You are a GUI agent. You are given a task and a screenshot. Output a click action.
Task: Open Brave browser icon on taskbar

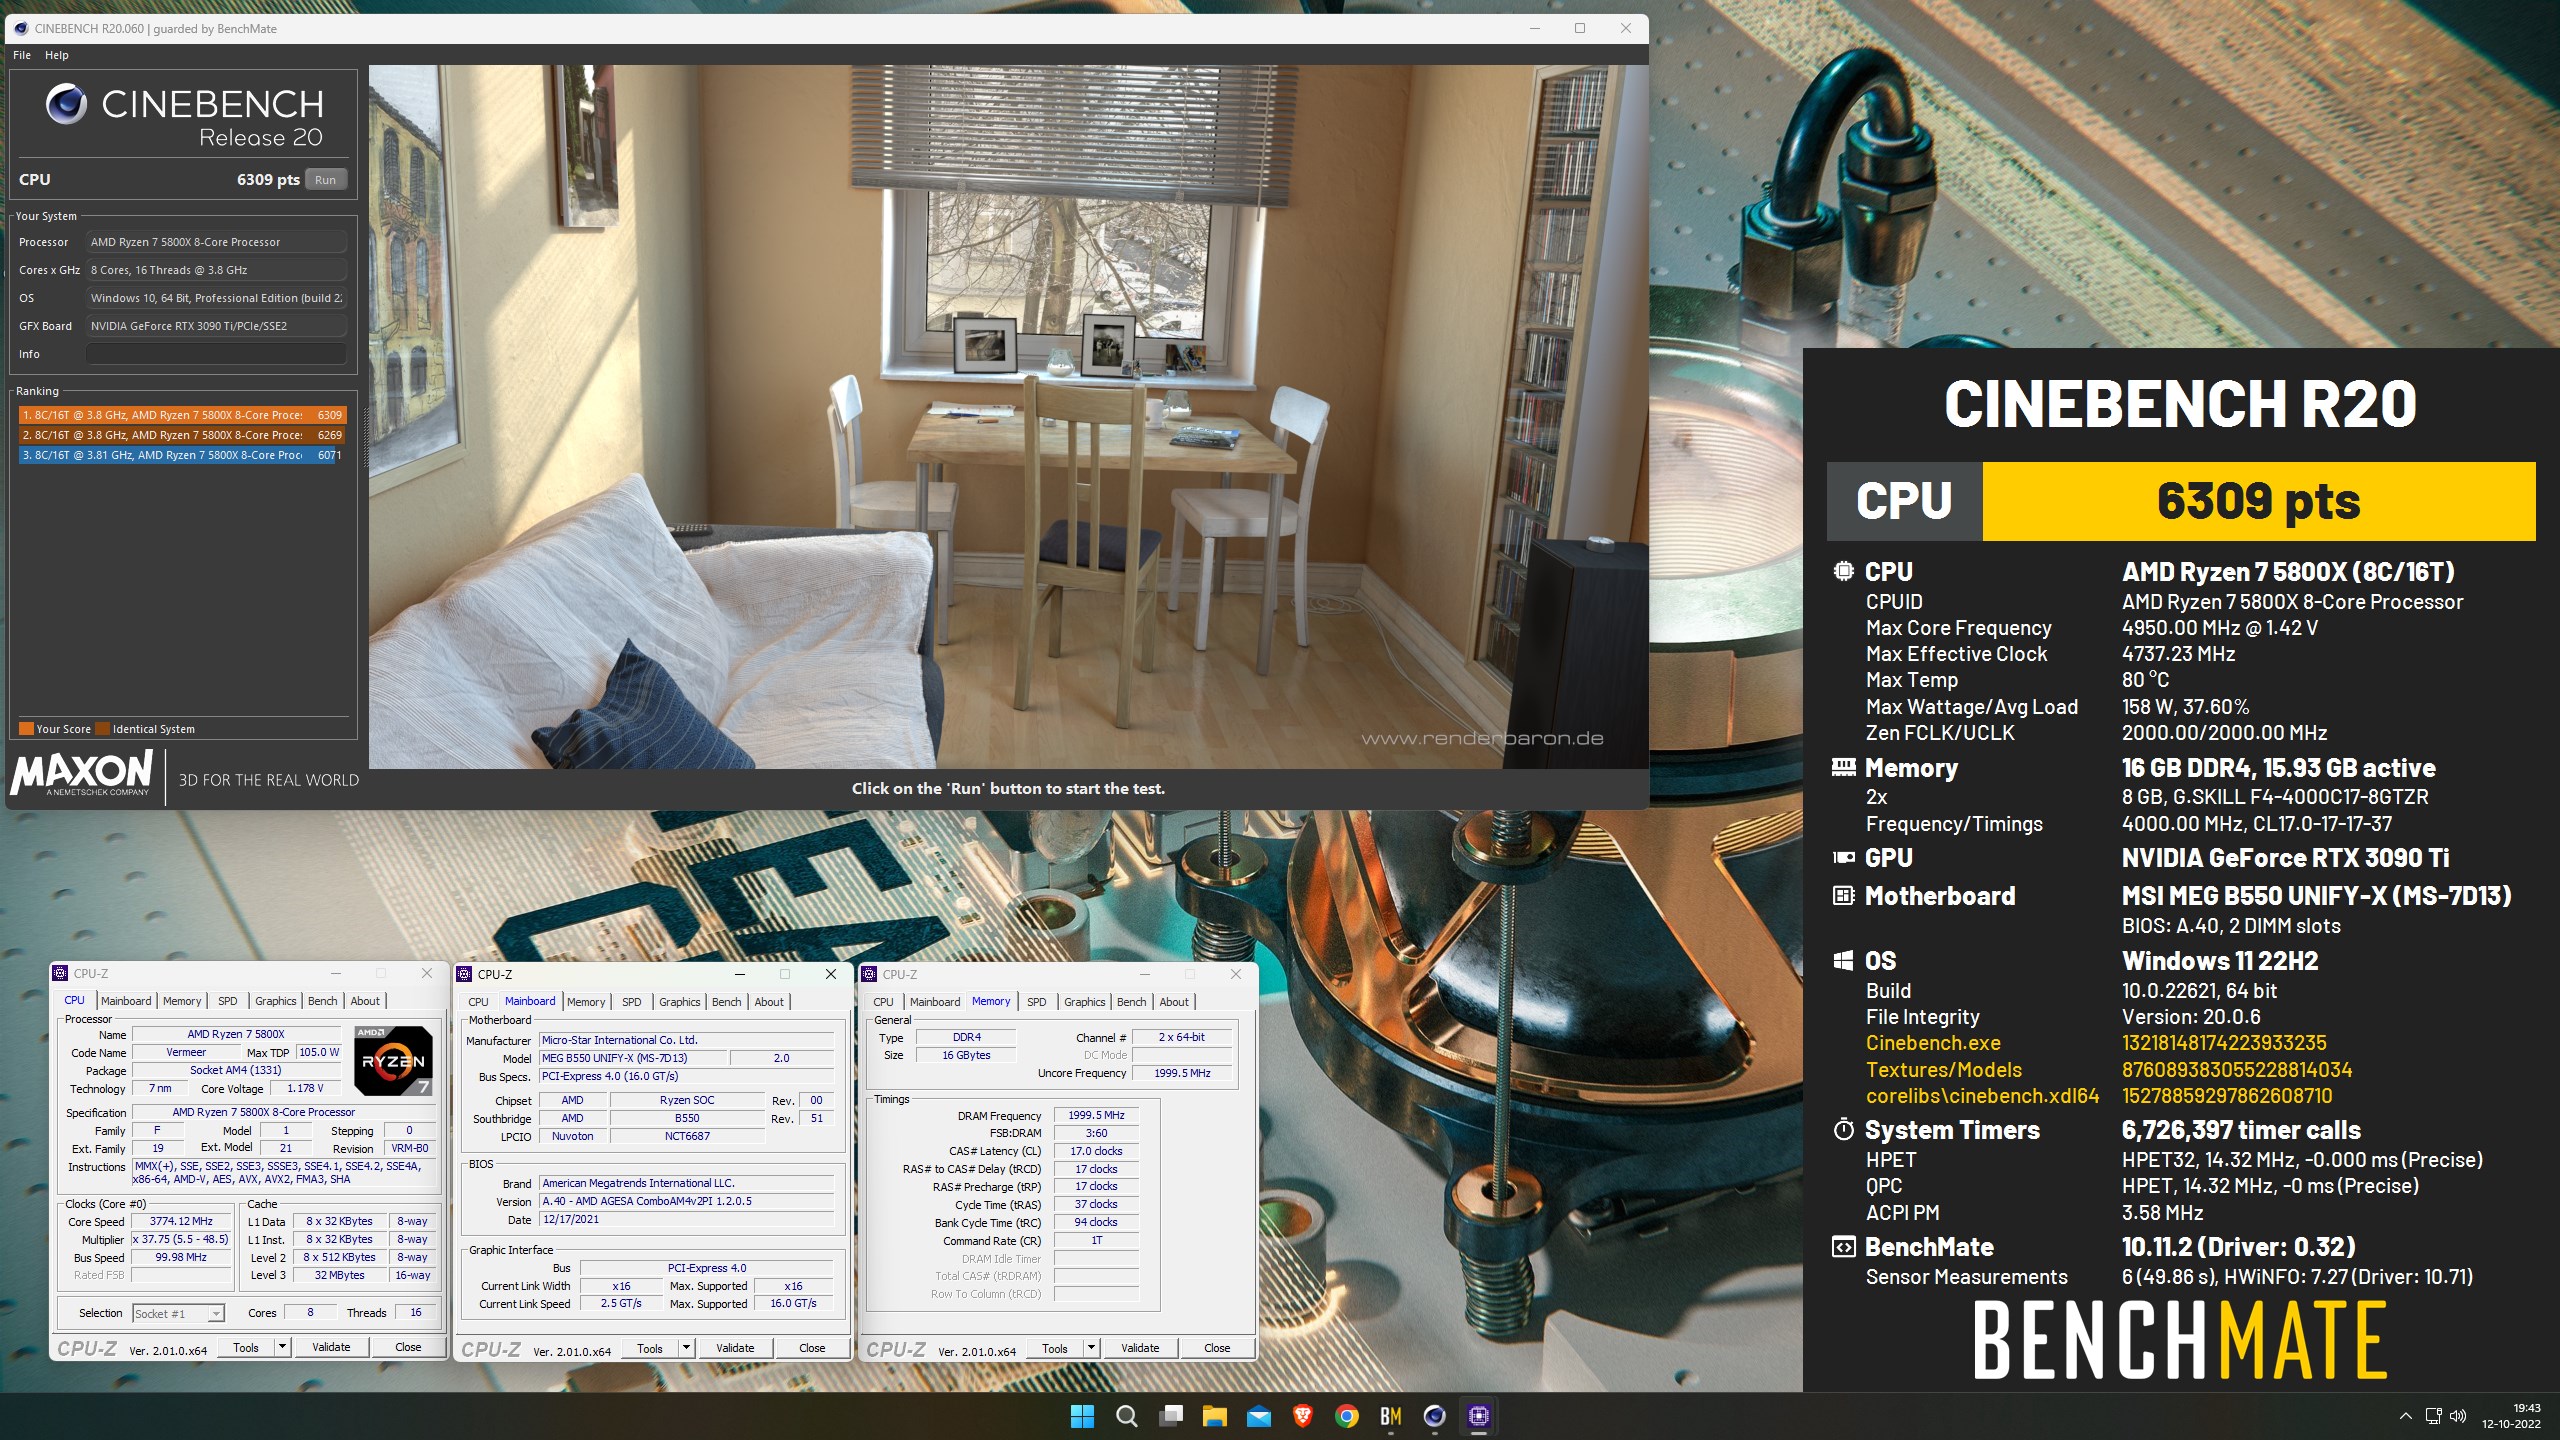(1302, 1416)
